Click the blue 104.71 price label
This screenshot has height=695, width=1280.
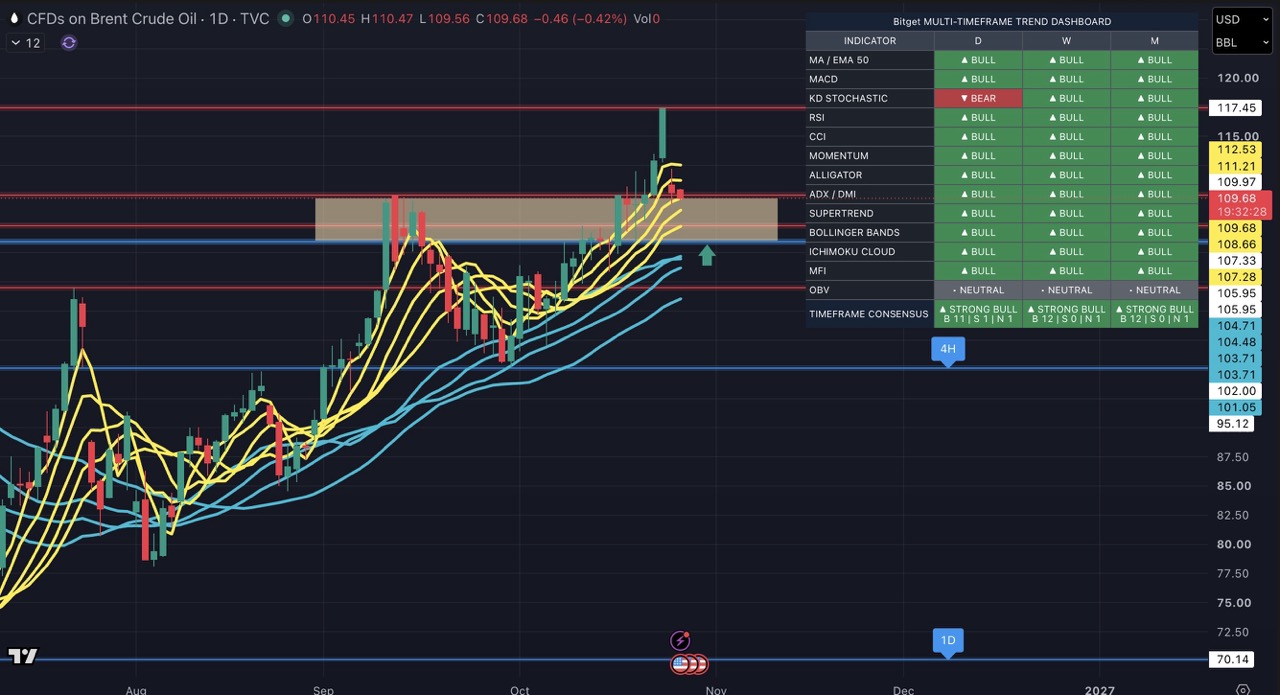point(1237,326)
